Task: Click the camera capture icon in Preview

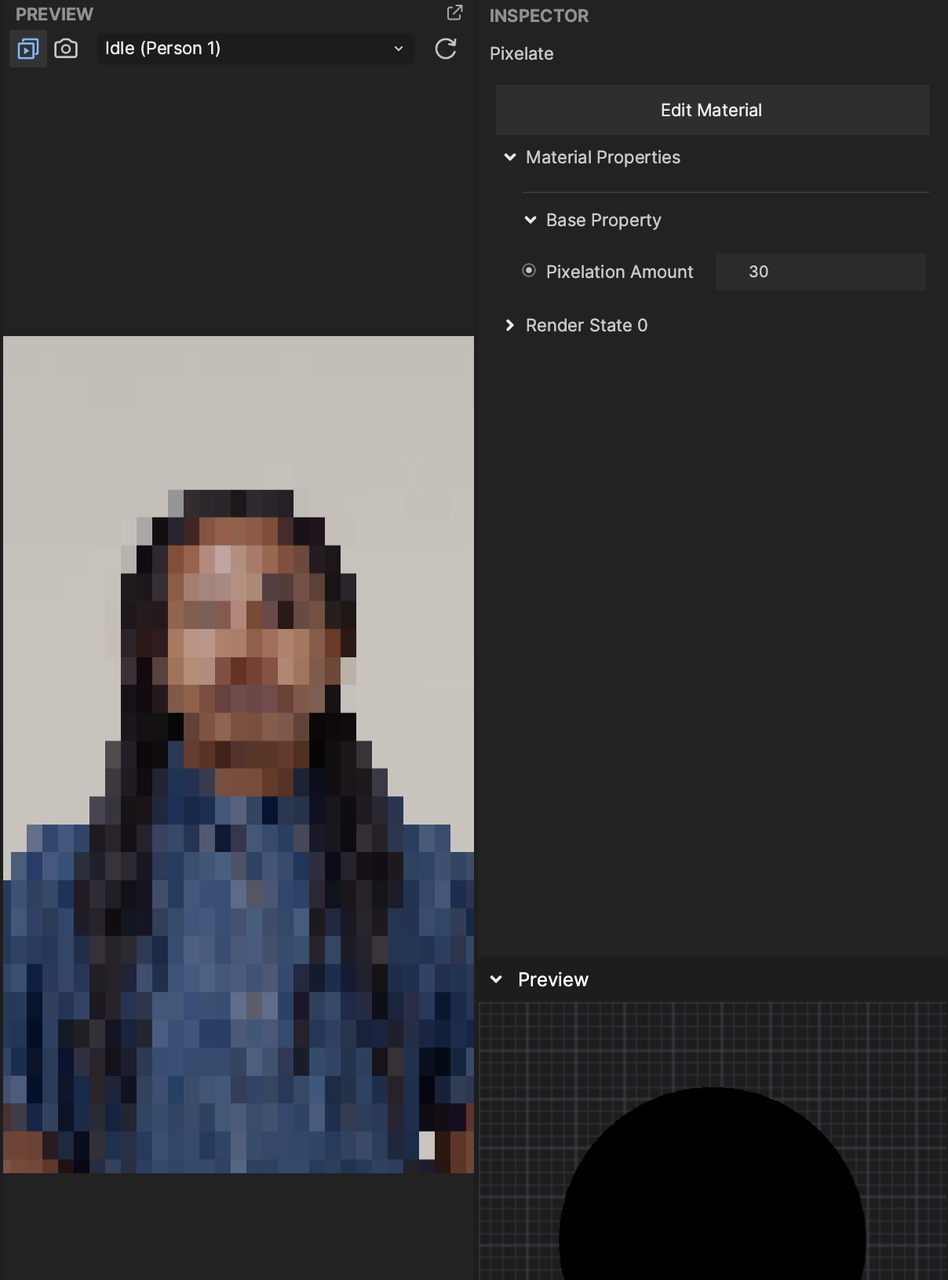Action: tap(66, 49)
